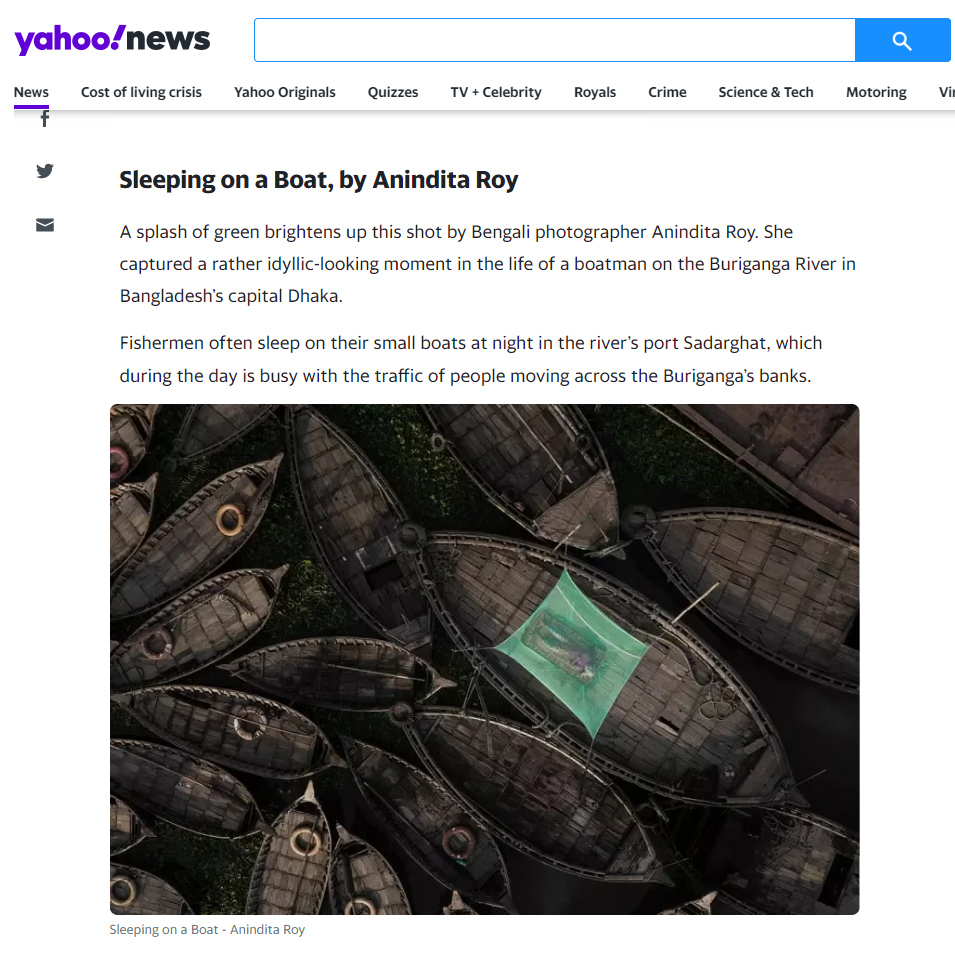Viewport: 955px width, 955px height.
Task: Select Yahoo Originals in navigation
Action: coord(284,92)
